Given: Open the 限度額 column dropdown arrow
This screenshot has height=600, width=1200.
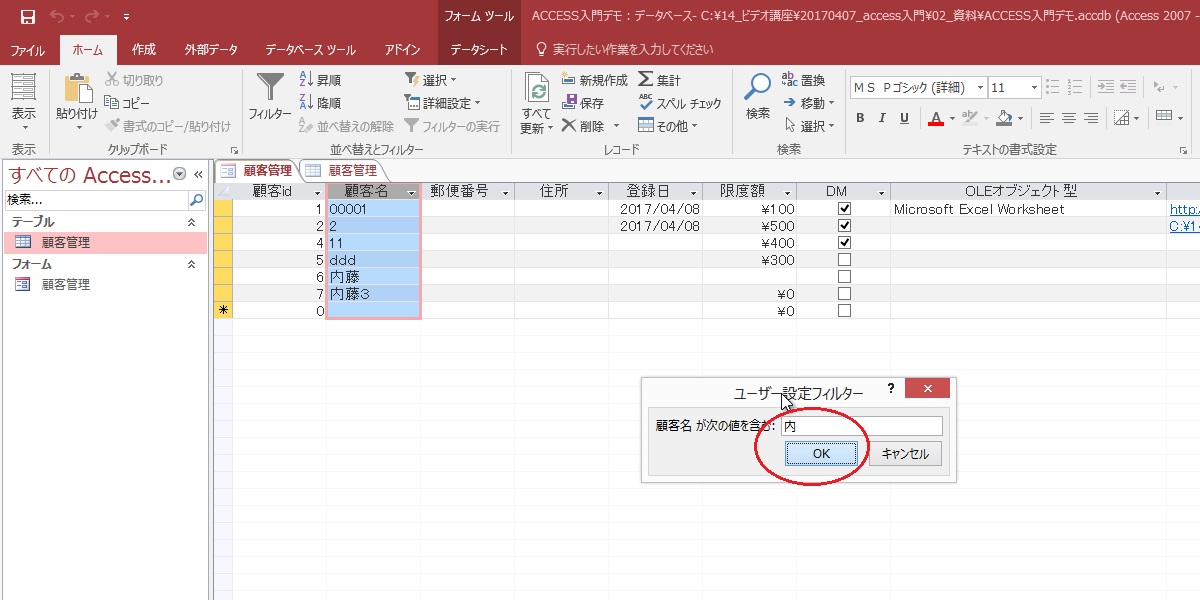Looking at the screenshot, I should [788, 192].
